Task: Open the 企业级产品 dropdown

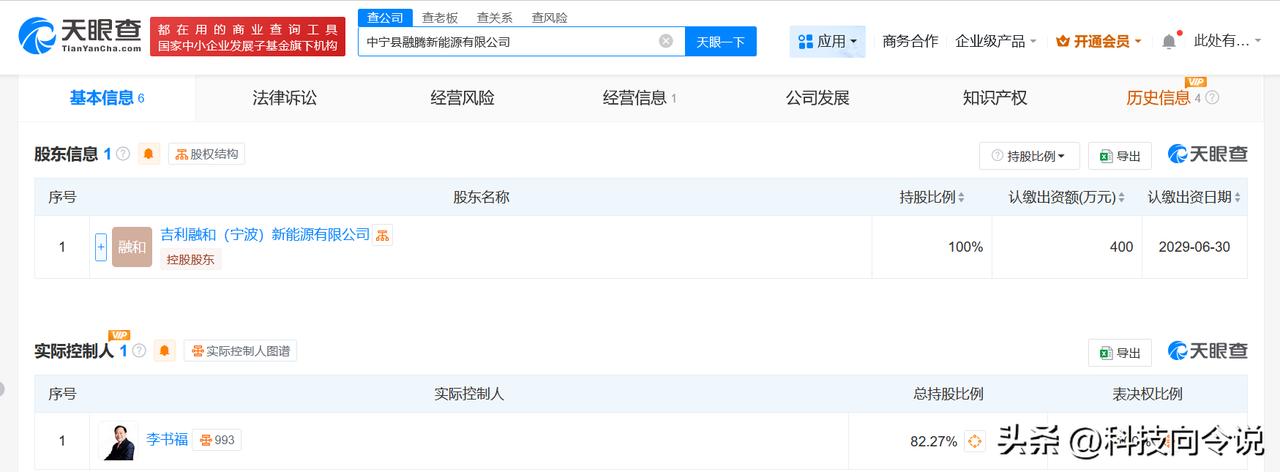Action: point(996,41)
